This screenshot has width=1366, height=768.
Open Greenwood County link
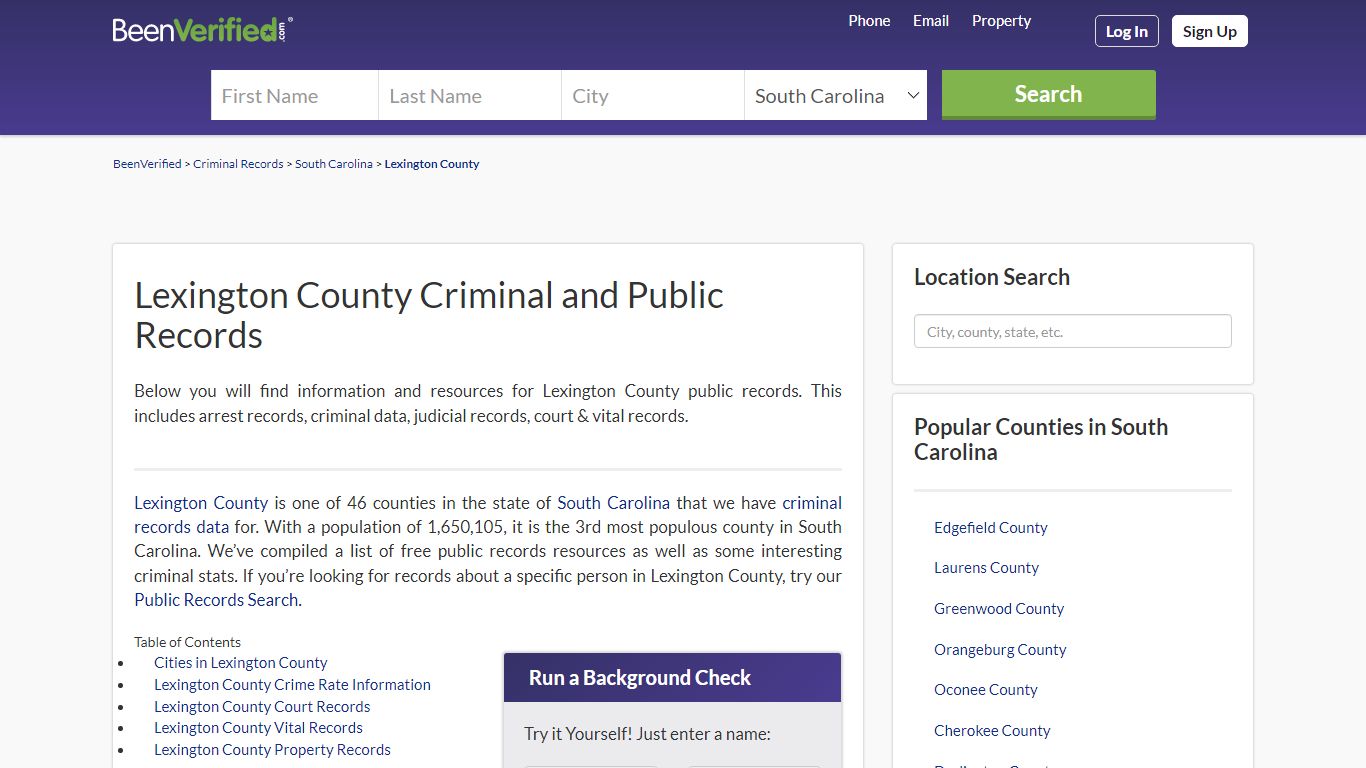[x=999, y=609]
